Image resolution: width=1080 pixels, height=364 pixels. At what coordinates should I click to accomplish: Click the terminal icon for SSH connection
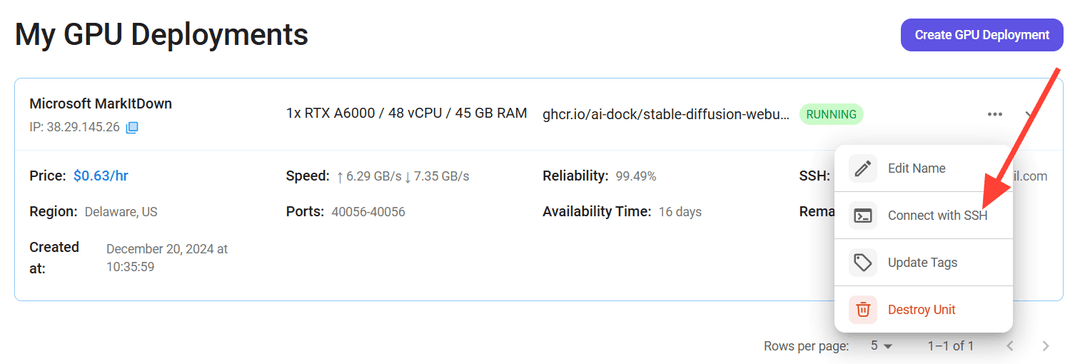862,216
